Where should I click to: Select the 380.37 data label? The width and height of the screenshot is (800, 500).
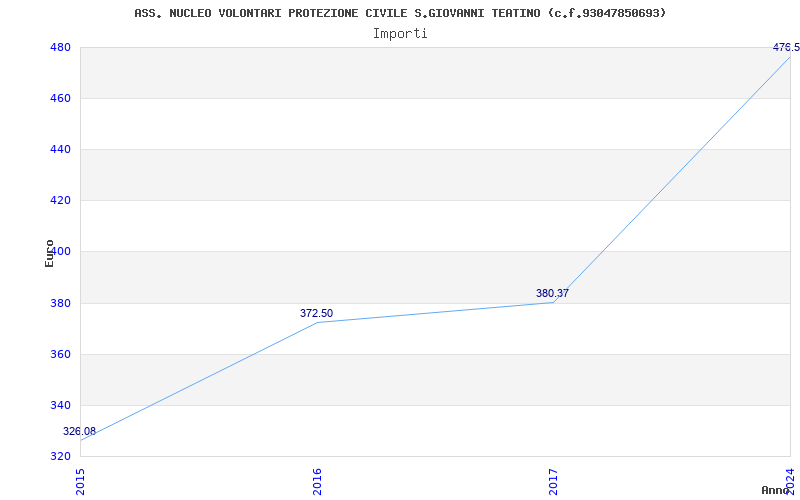552,293
